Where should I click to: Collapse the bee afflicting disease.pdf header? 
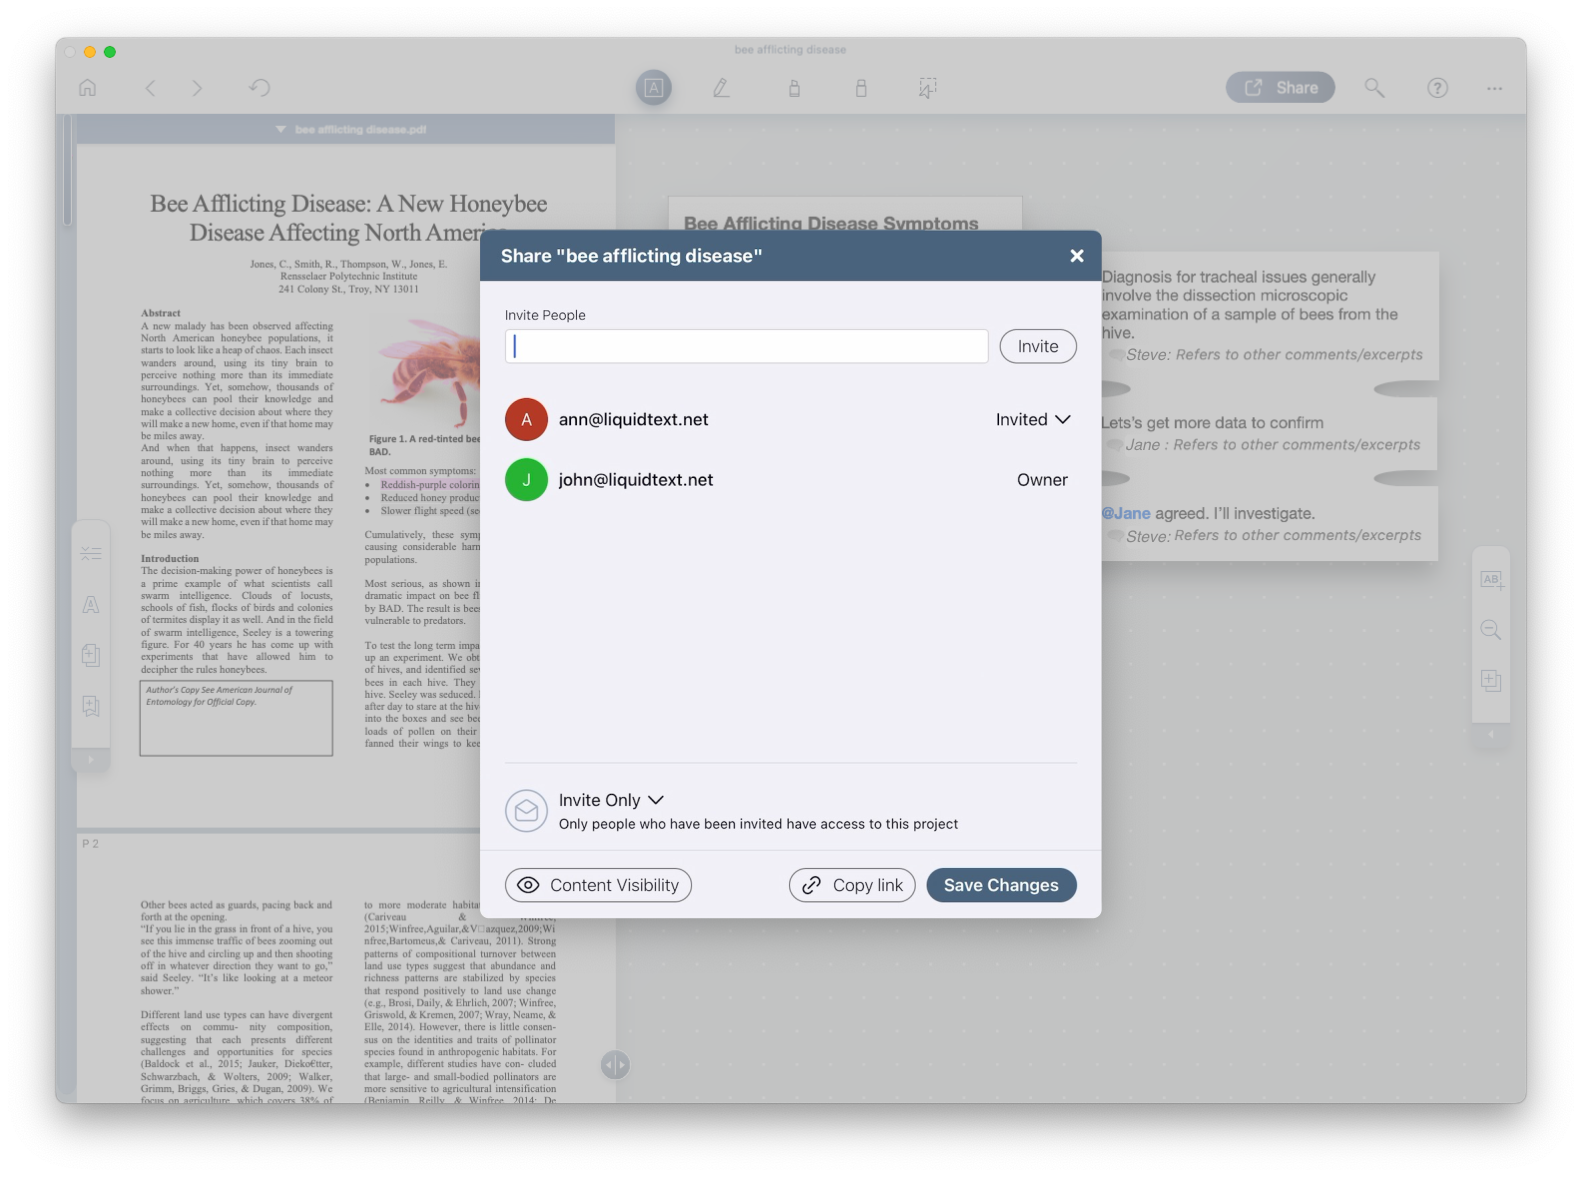281,129
